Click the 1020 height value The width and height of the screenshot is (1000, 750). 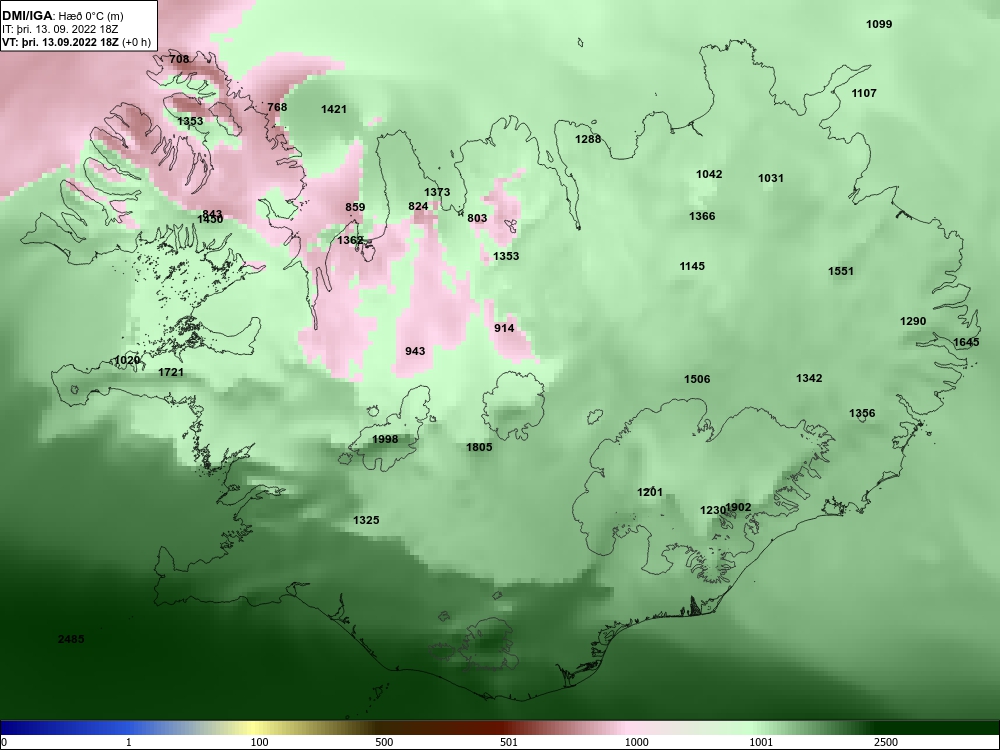click(x=127, y=360)
